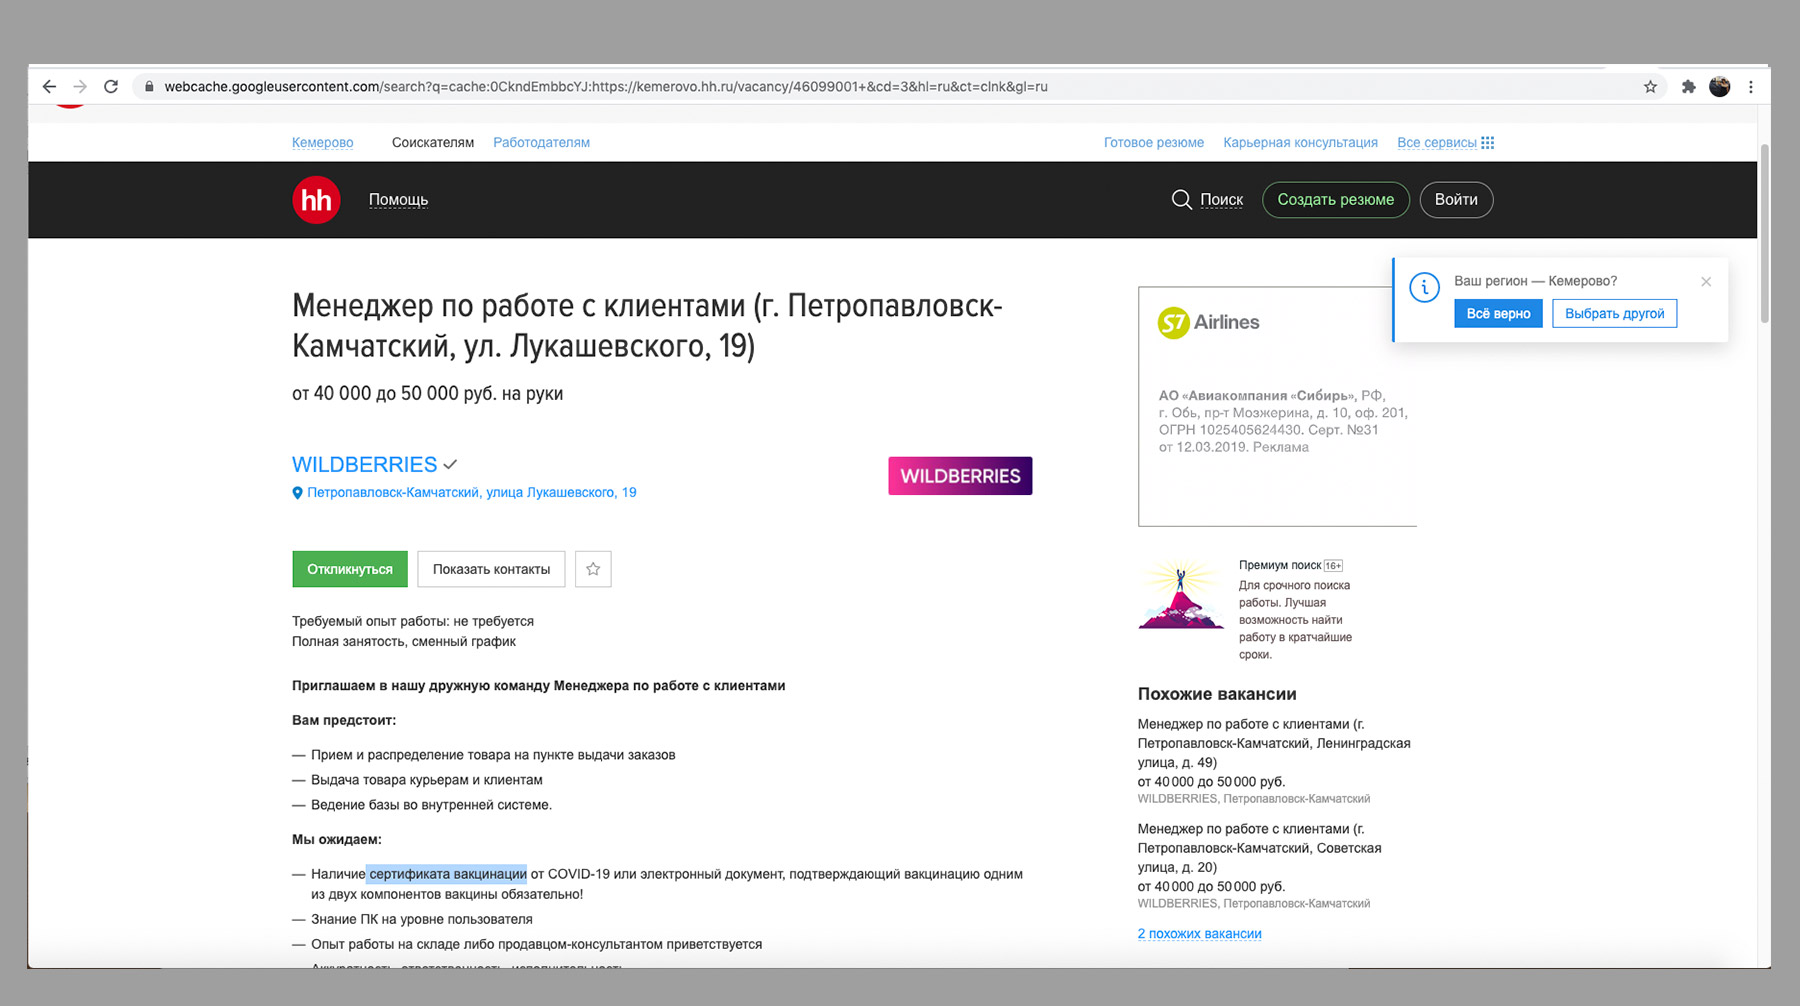Click the highlighted сертификата вакцинации text

tap(447, 874)
